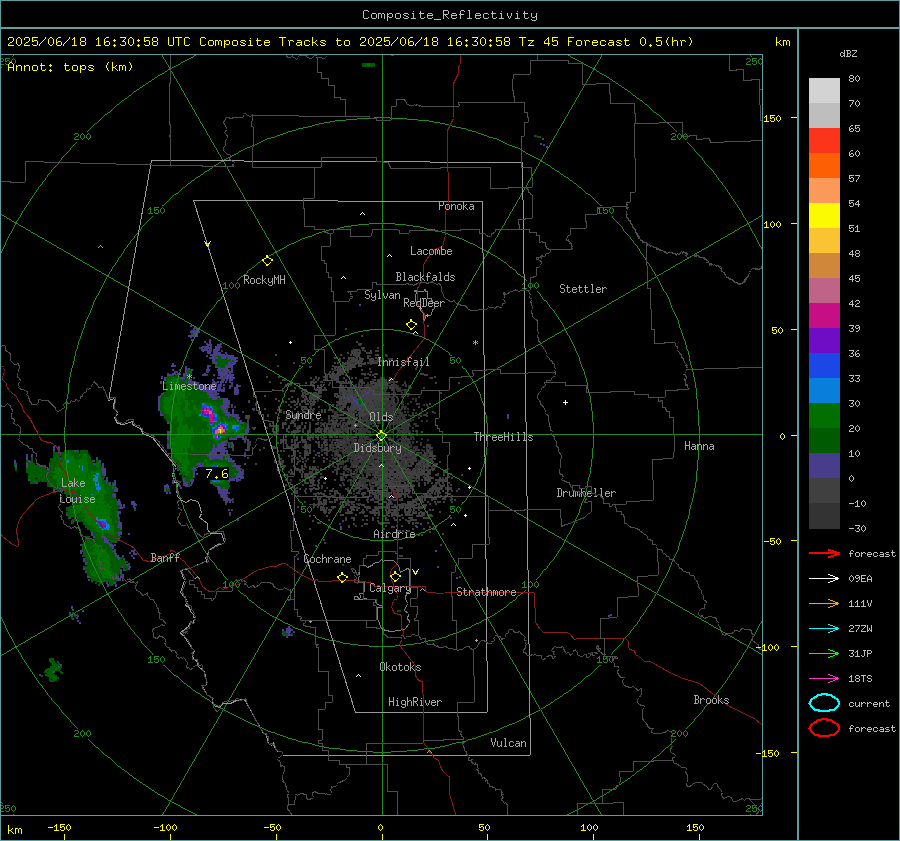Click the yellow diamond marker below RedDeer
The width and height of the screenshot is (900, 841).
click(x=412, y=325)
